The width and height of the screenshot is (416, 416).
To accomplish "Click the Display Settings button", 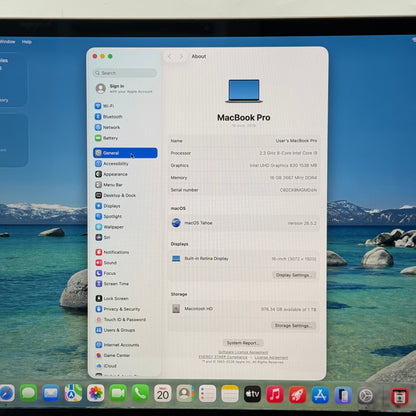I will [x=294, y=275].
